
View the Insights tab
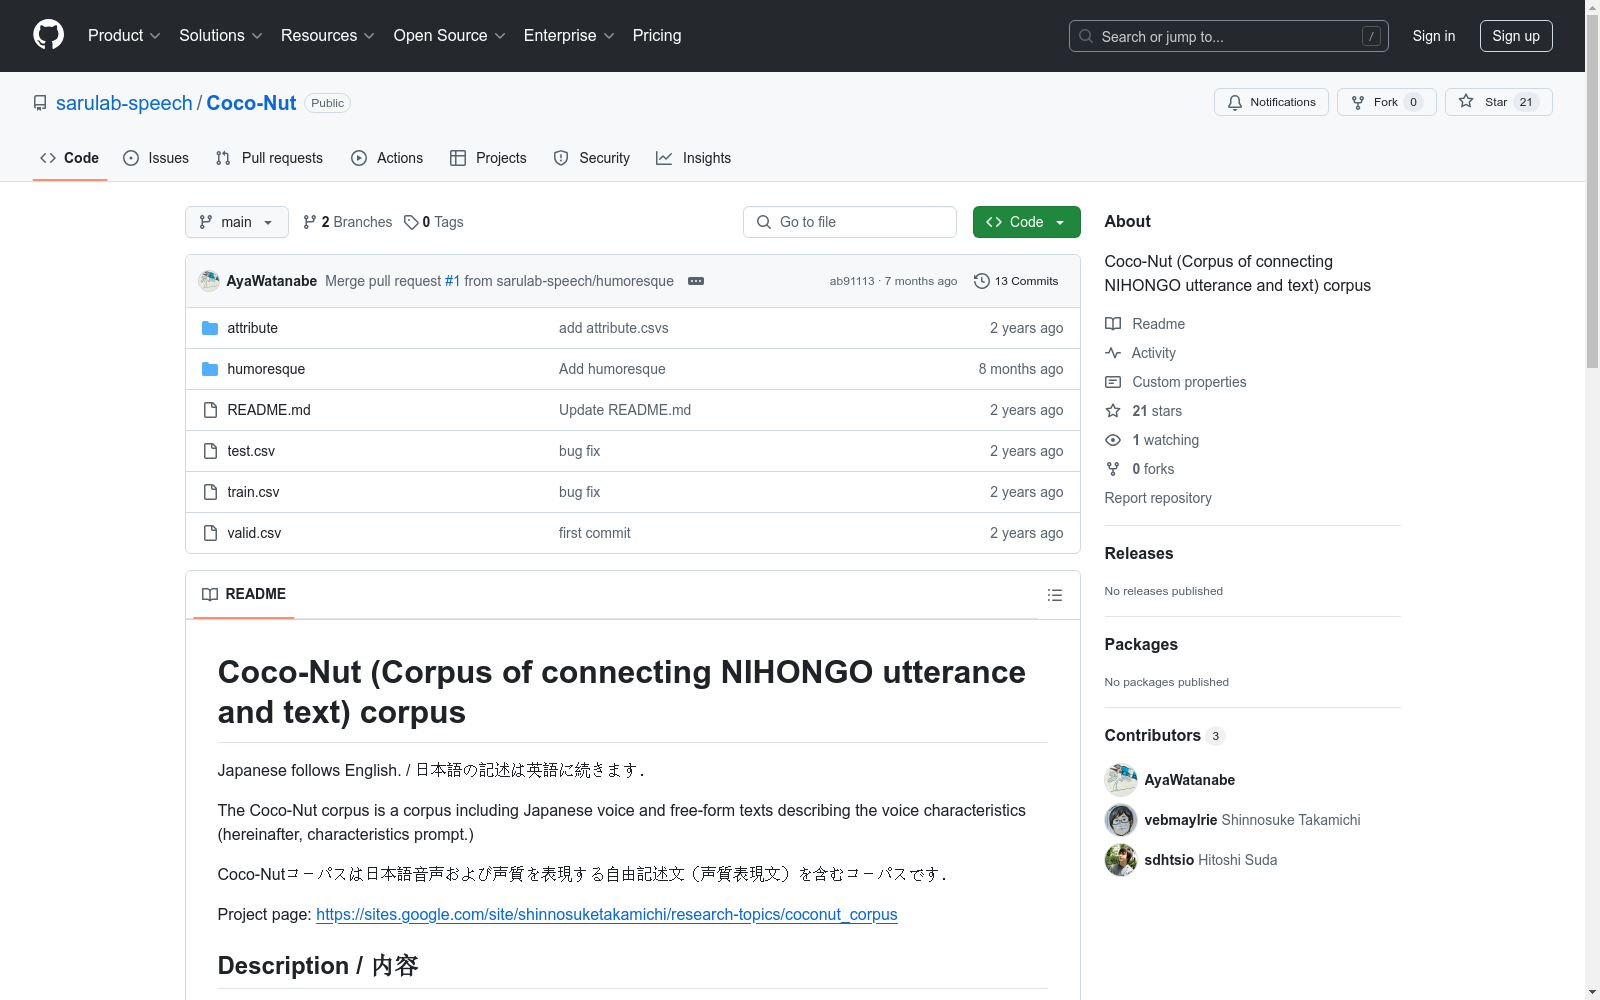[693, 158]
